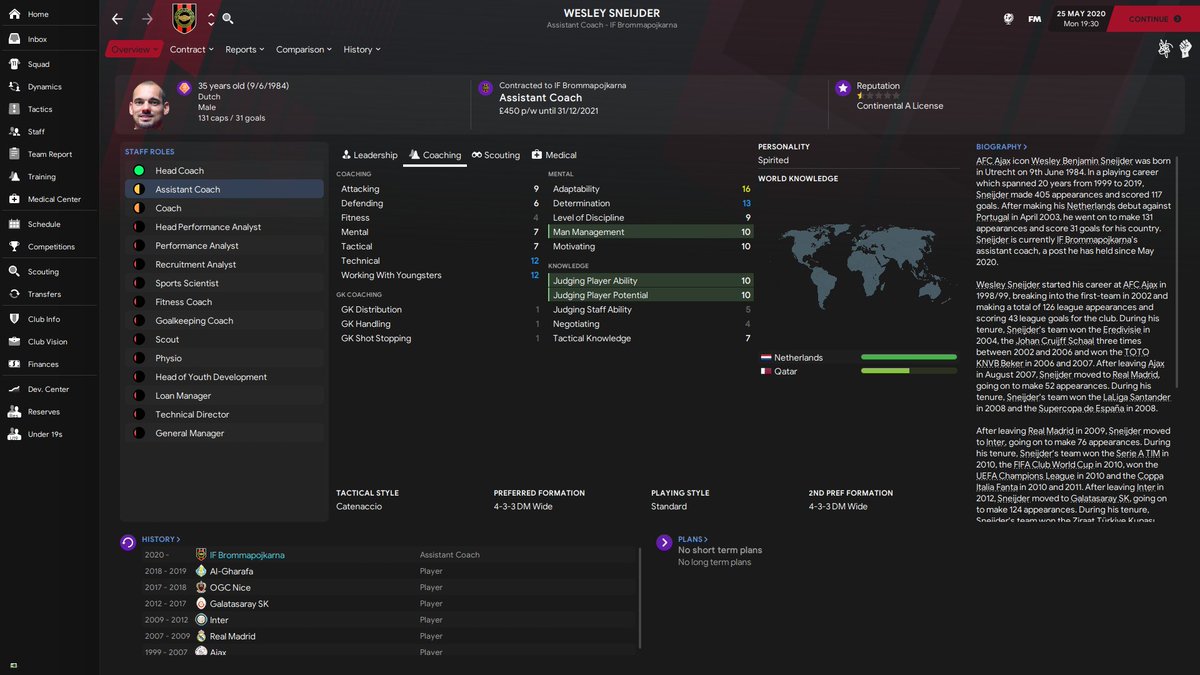Click the search magnifier icon
The width and height of the screenshot is (1200, 675).
click(228, 19)
